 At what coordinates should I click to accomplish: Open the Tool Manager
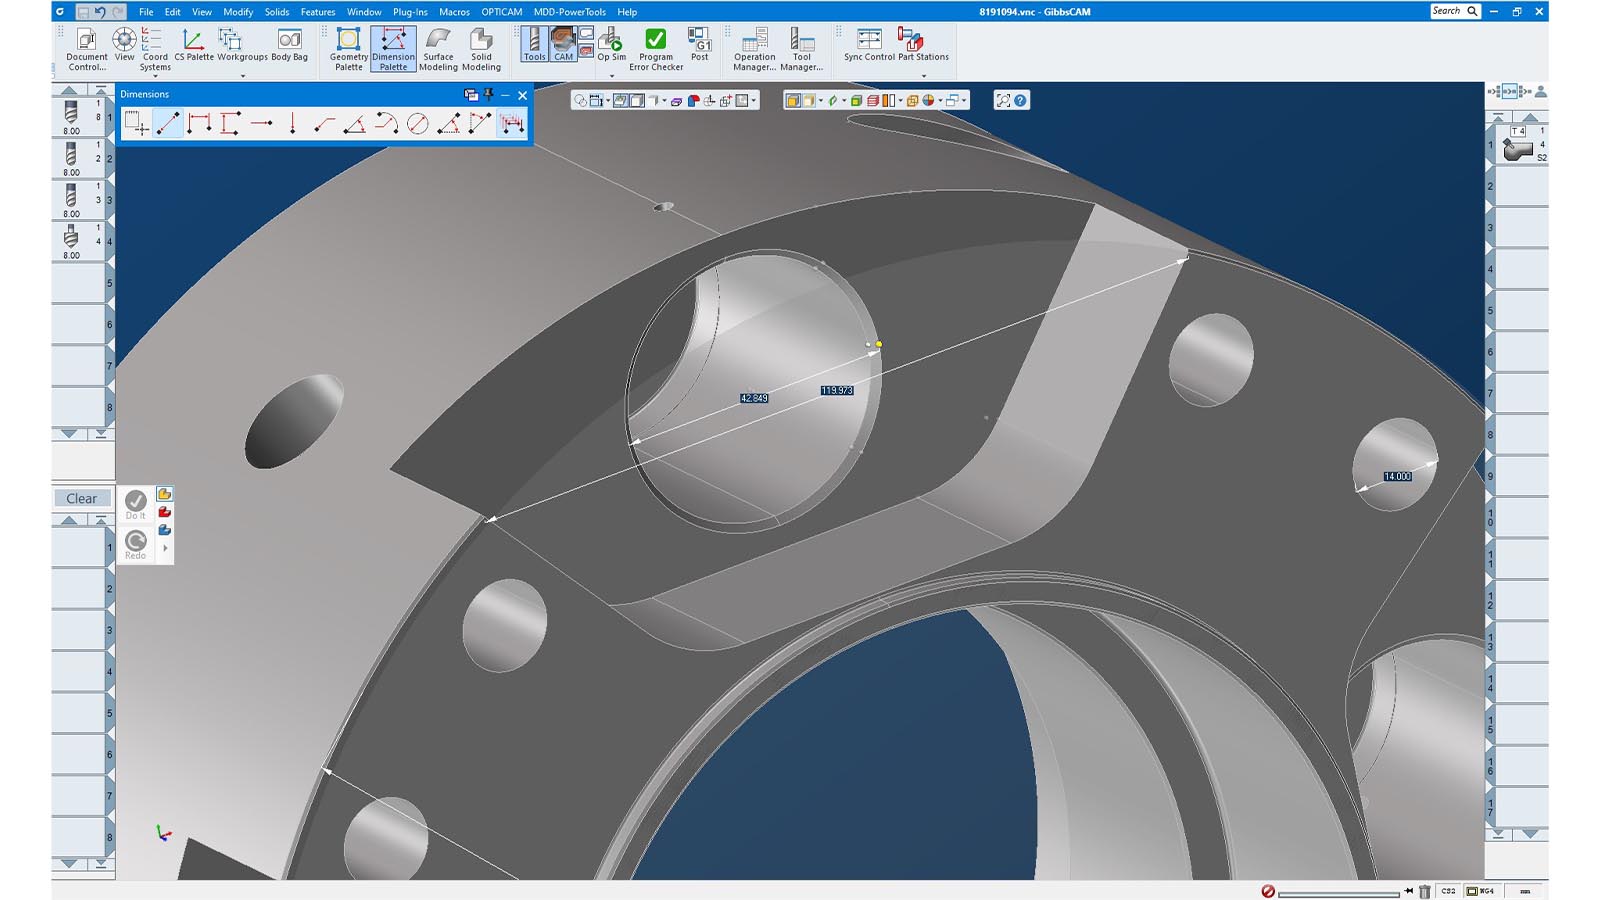(801, 49)
